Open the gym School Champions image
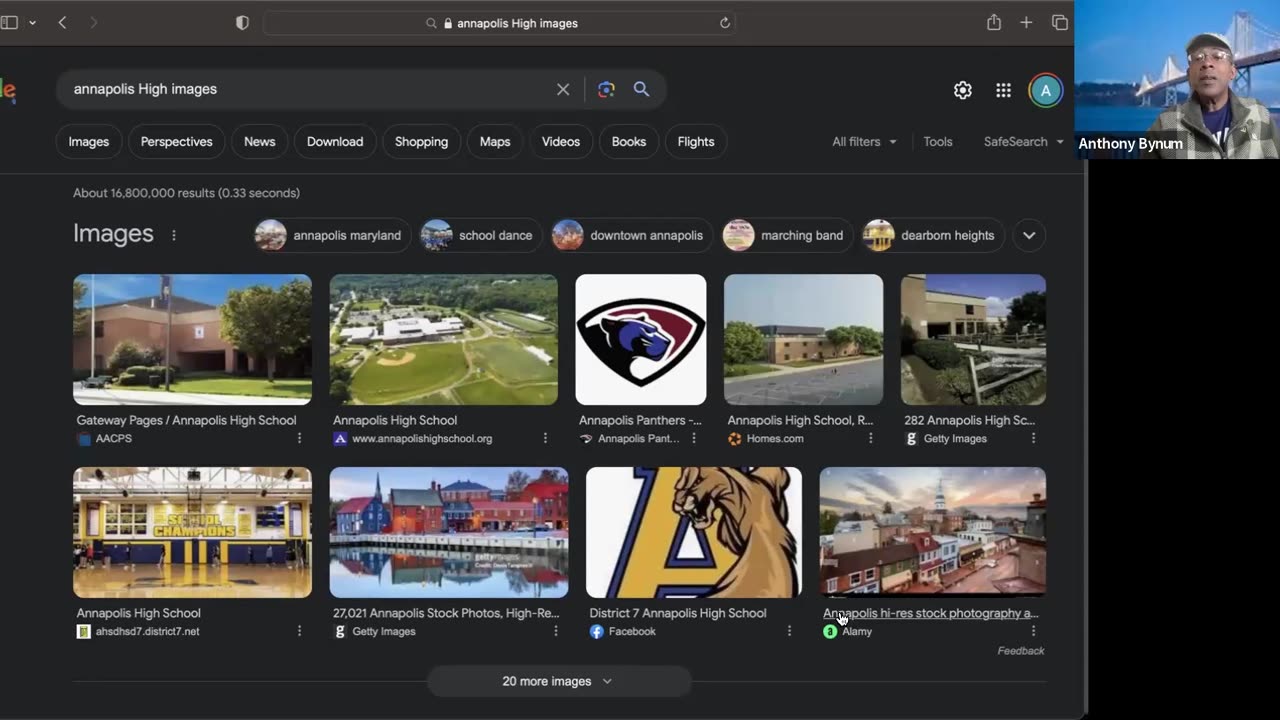The height and width of the screenshot is (720, 1280). (x=192, y=532)
